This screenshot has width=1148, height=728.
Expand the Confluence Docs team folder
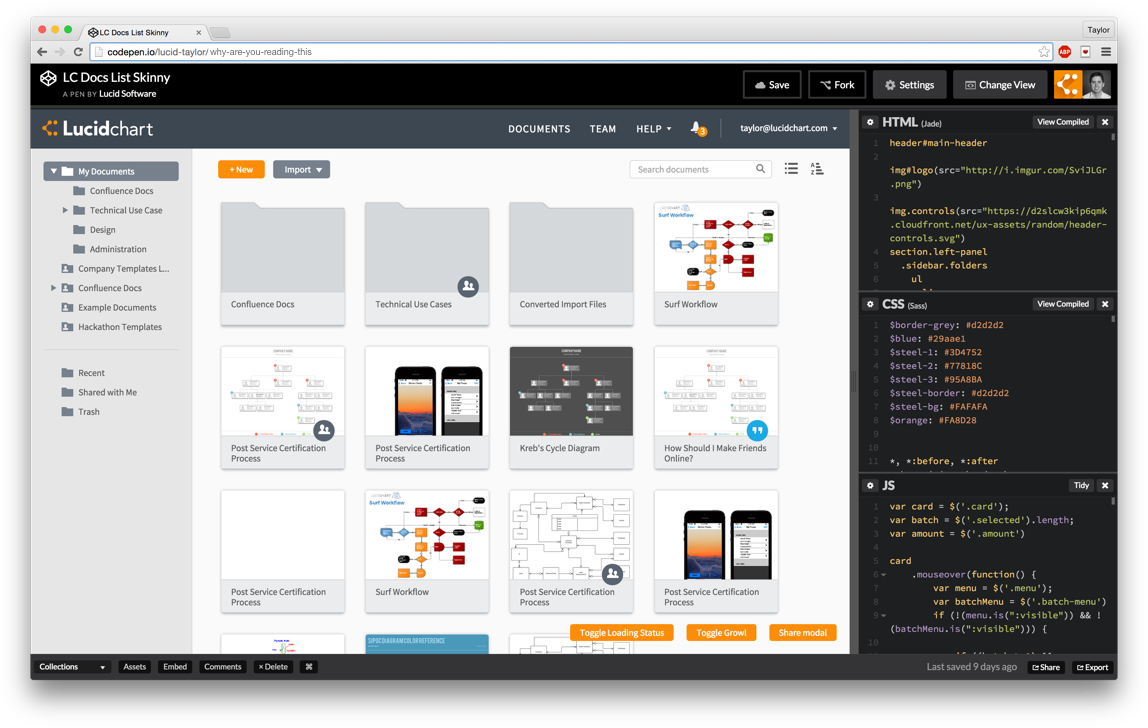pyautogui.click(x=53, y=289)
